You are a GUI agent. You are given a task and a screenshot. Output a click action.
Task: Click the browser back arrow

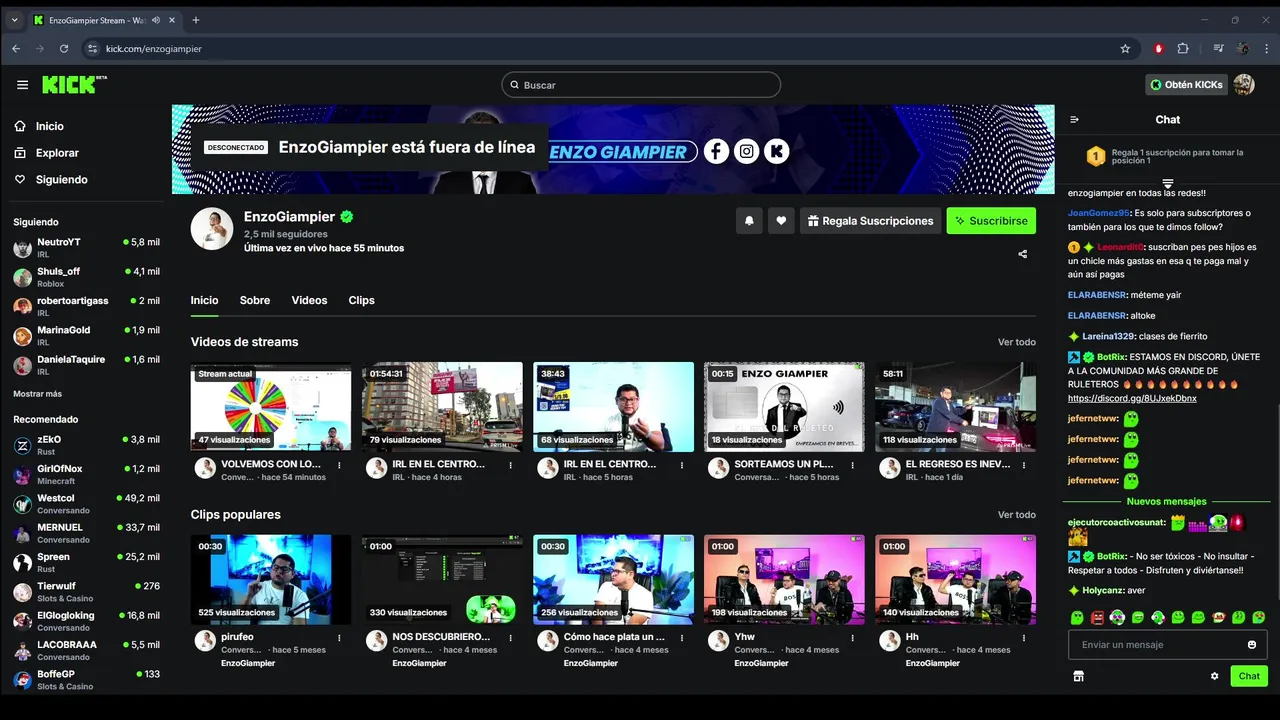[x=16, y=48]
